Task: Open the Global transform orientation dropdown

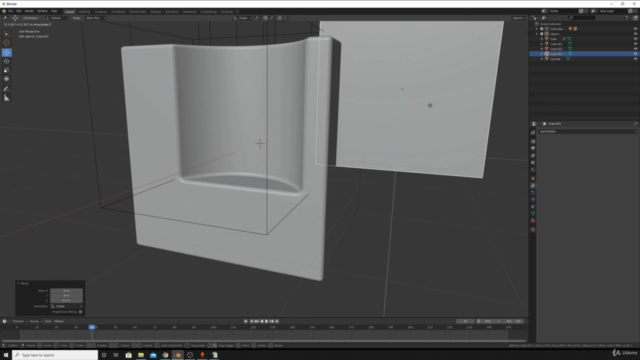Action: pyautogui.click(x=242, y=18)
